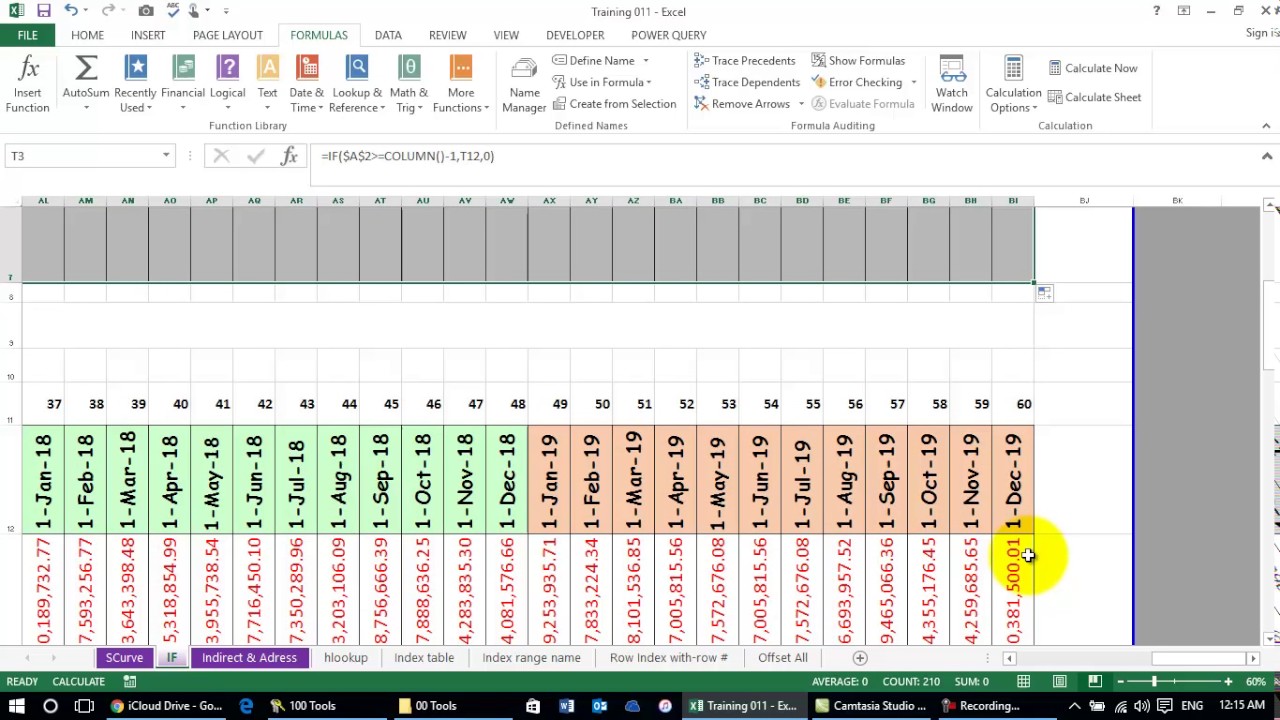Expand the Remove Arrows dropdown arrow
This screenshot has height=720, width=1280.
tap(801, 104)
